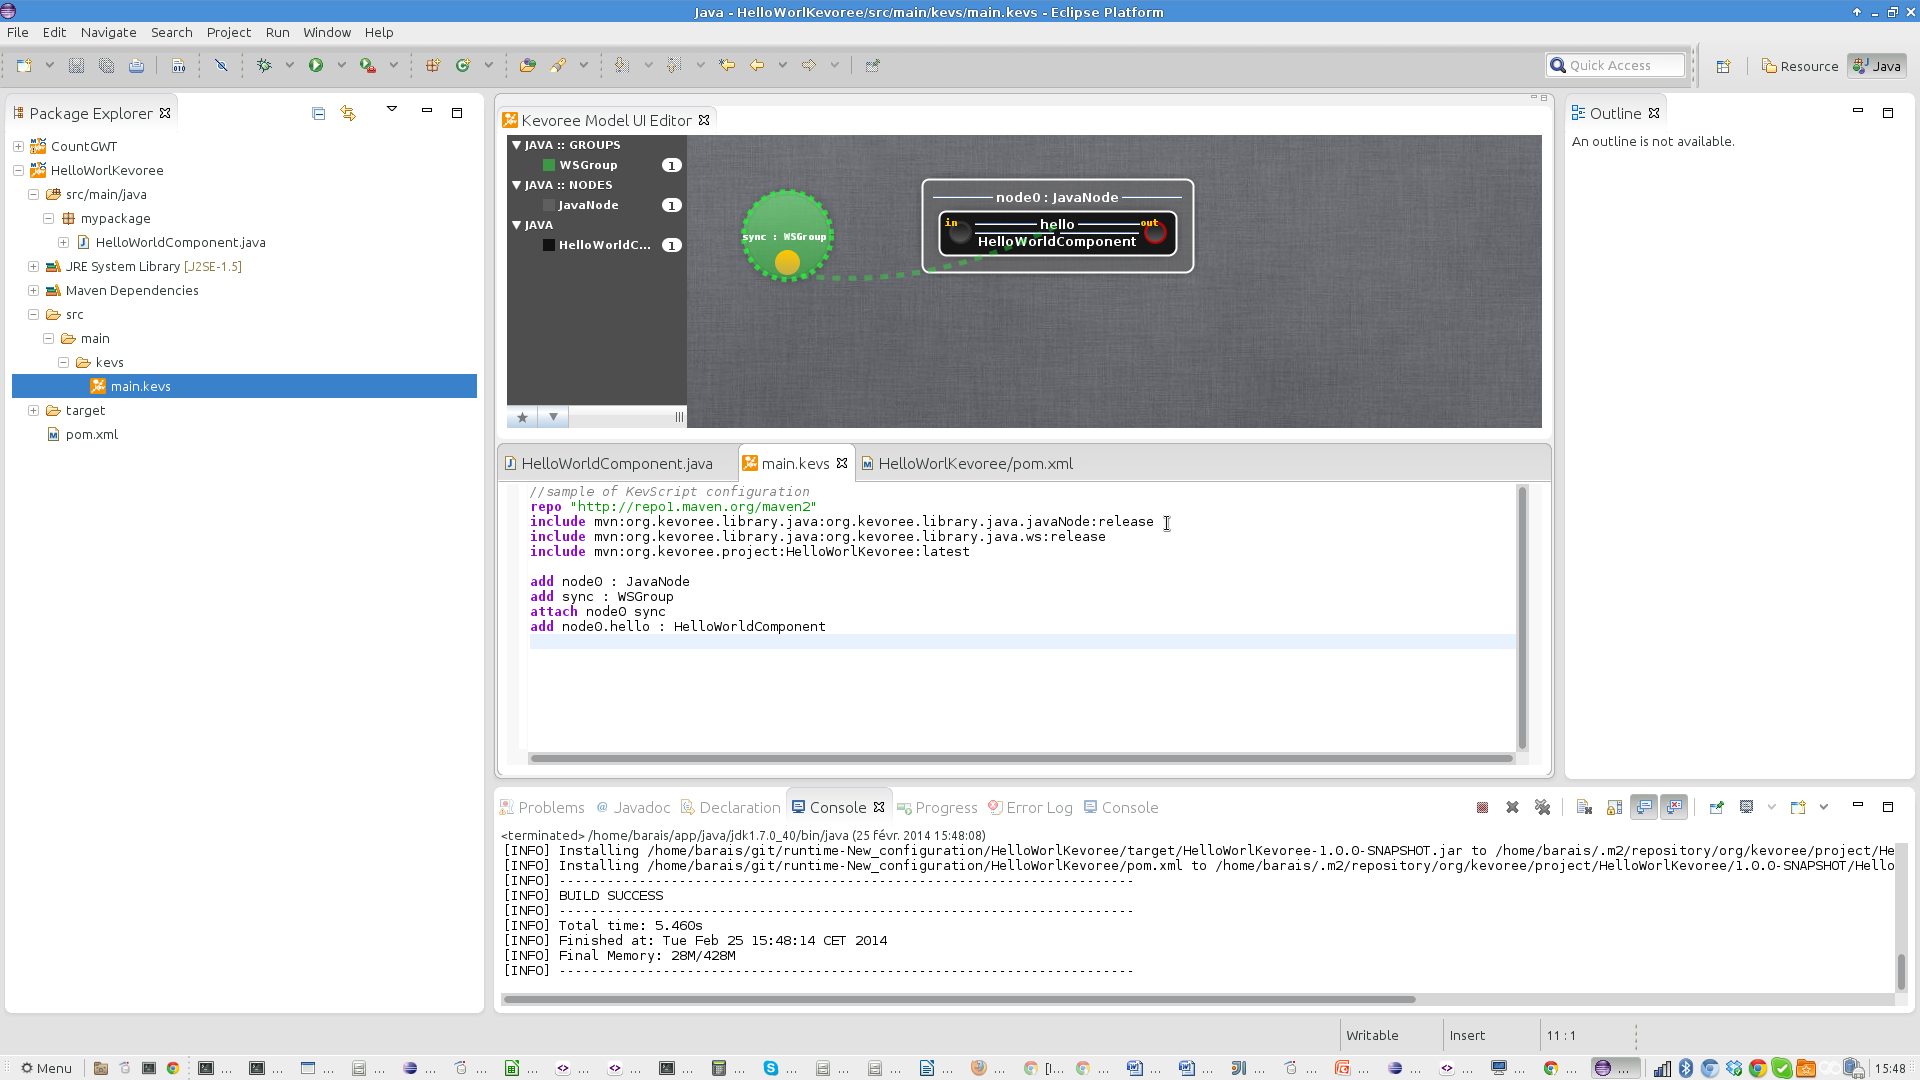Select the gray JavaNode palette swatch

pyautogui.click(x=549, y=205)
